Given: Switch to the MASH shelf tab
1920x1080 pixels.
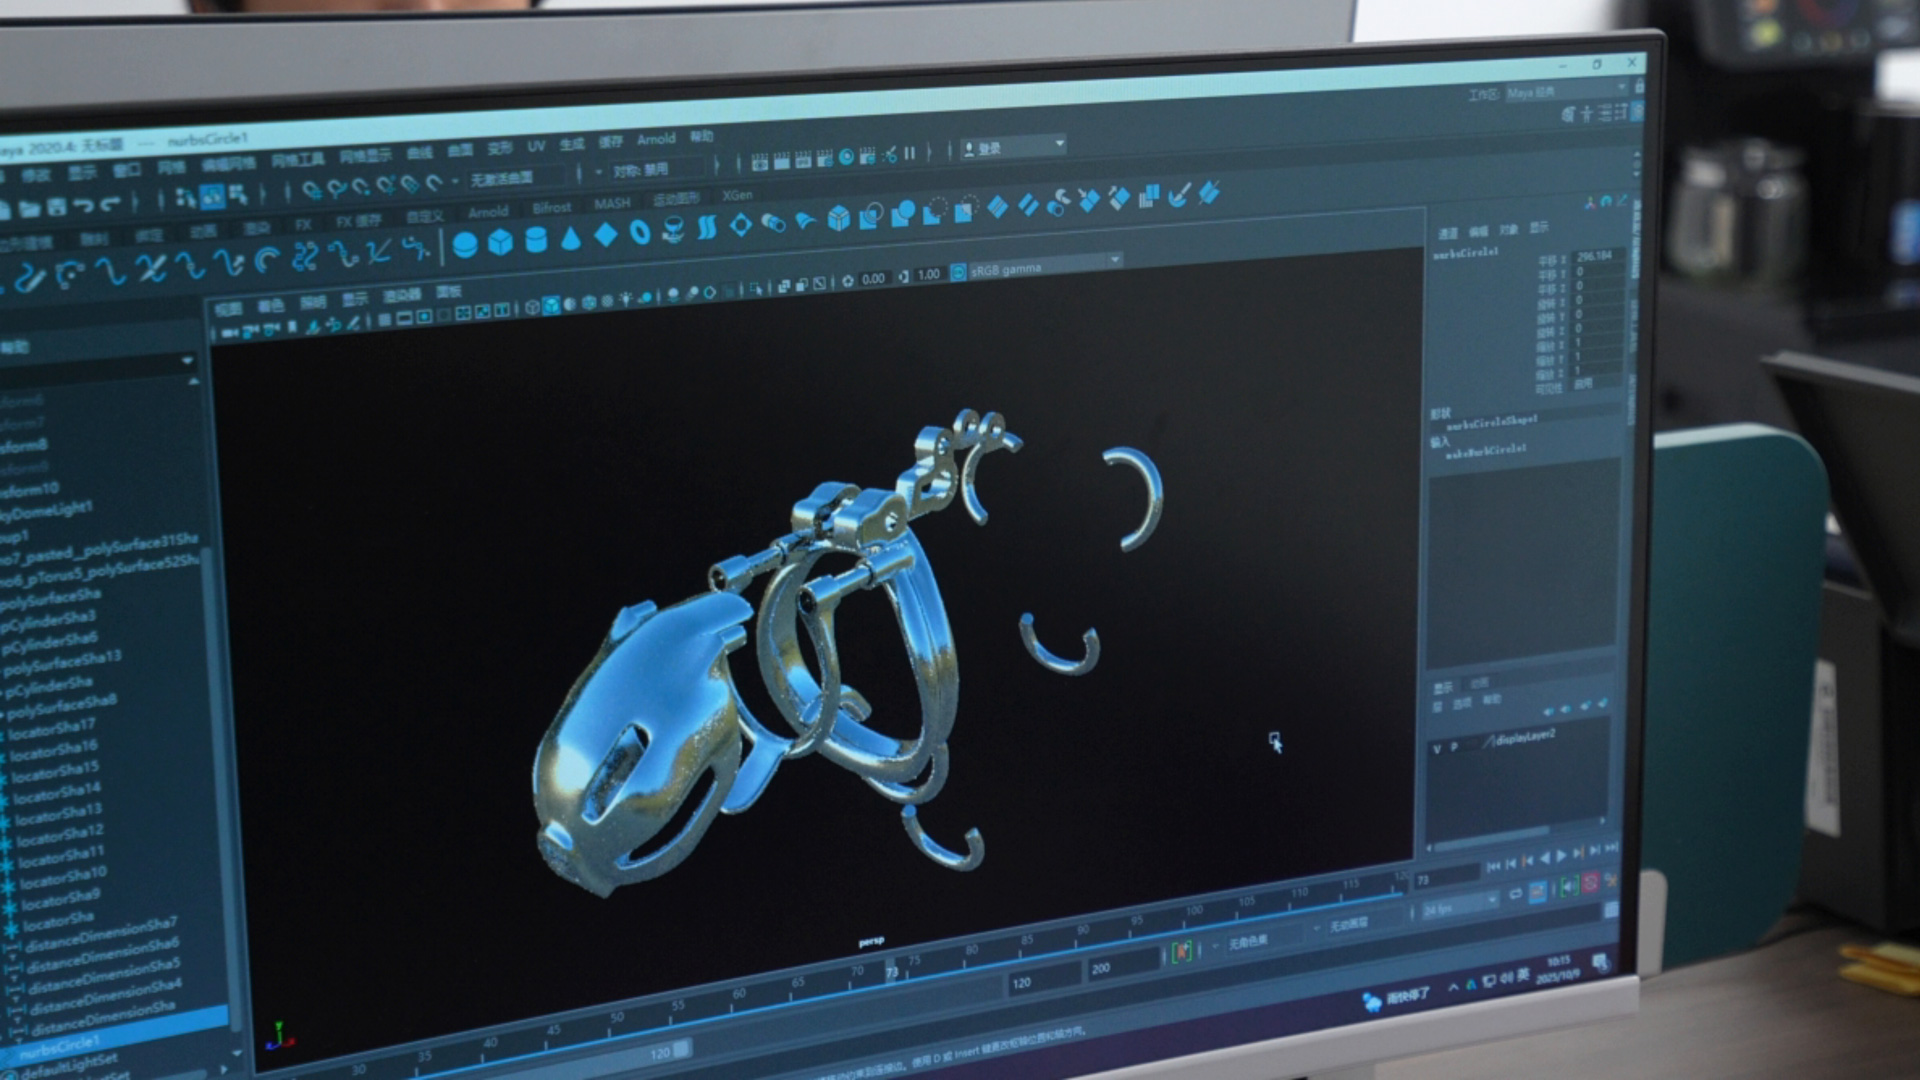Looking at the screenshot, I should point(612,203).
